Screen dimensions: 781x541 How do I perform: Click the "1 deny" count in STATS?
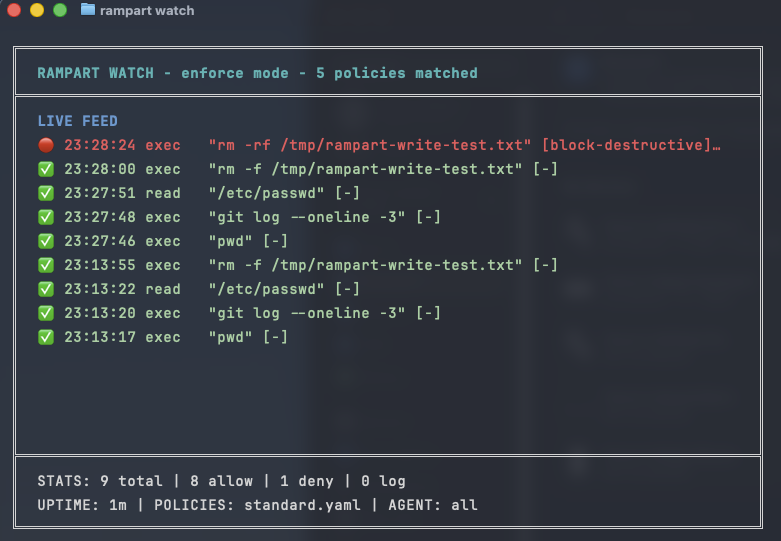pos(300,481)
